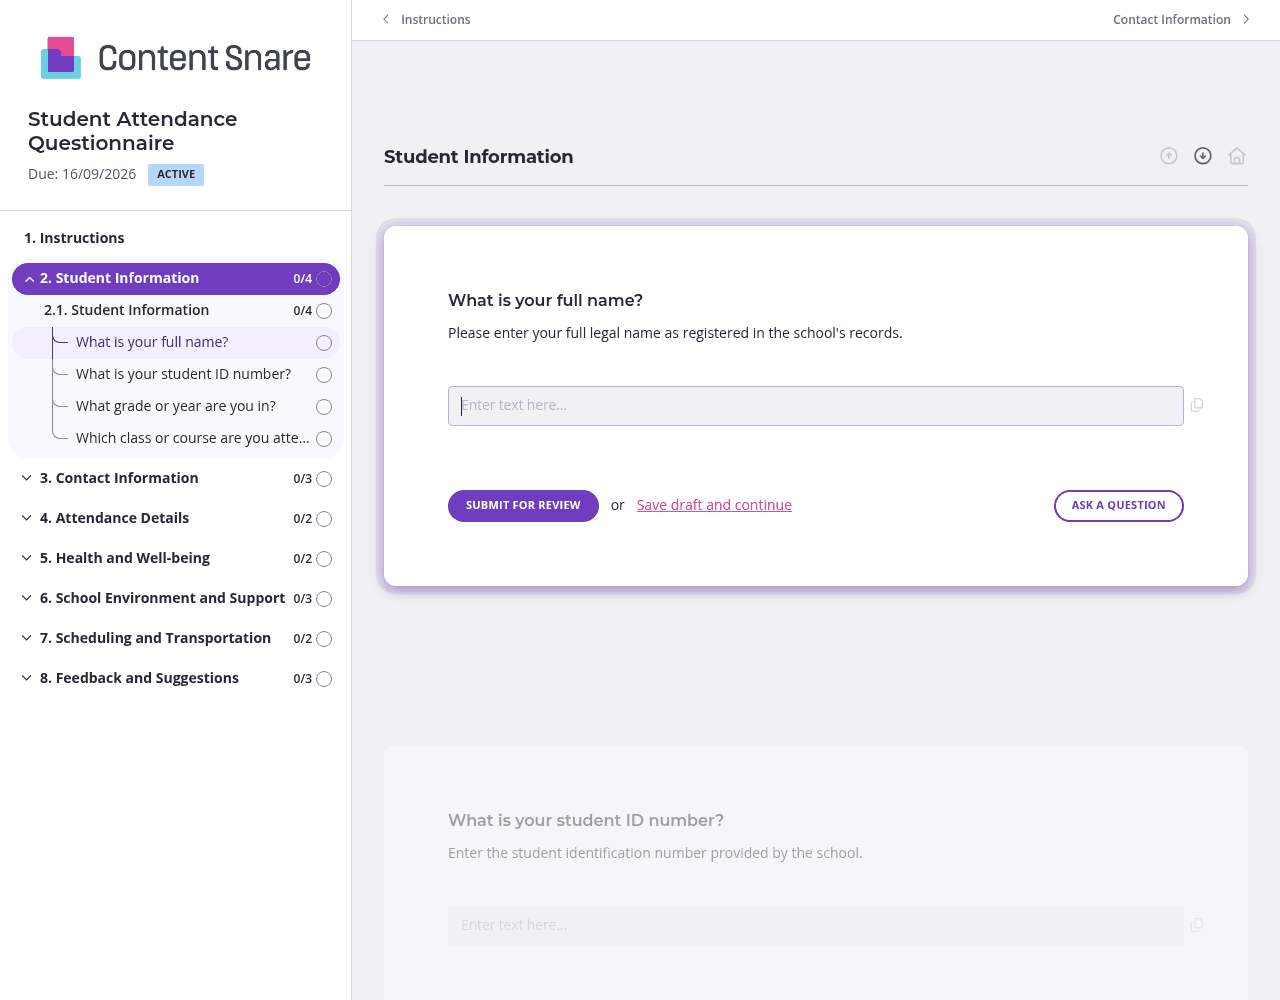Toggle circle beside 'What is your full name?'

[324, 343]
